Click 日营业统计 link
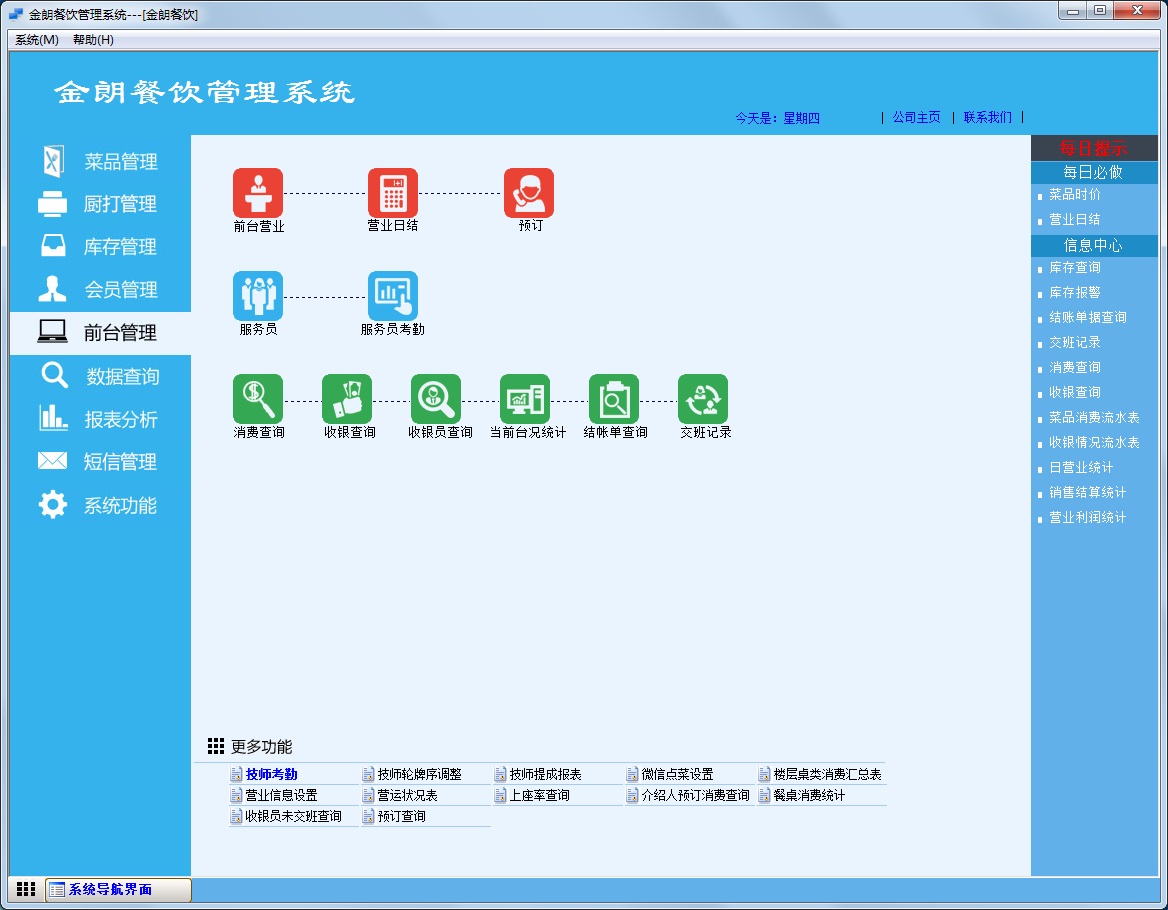The image size is (1168, 910). tap(1081, 468)
